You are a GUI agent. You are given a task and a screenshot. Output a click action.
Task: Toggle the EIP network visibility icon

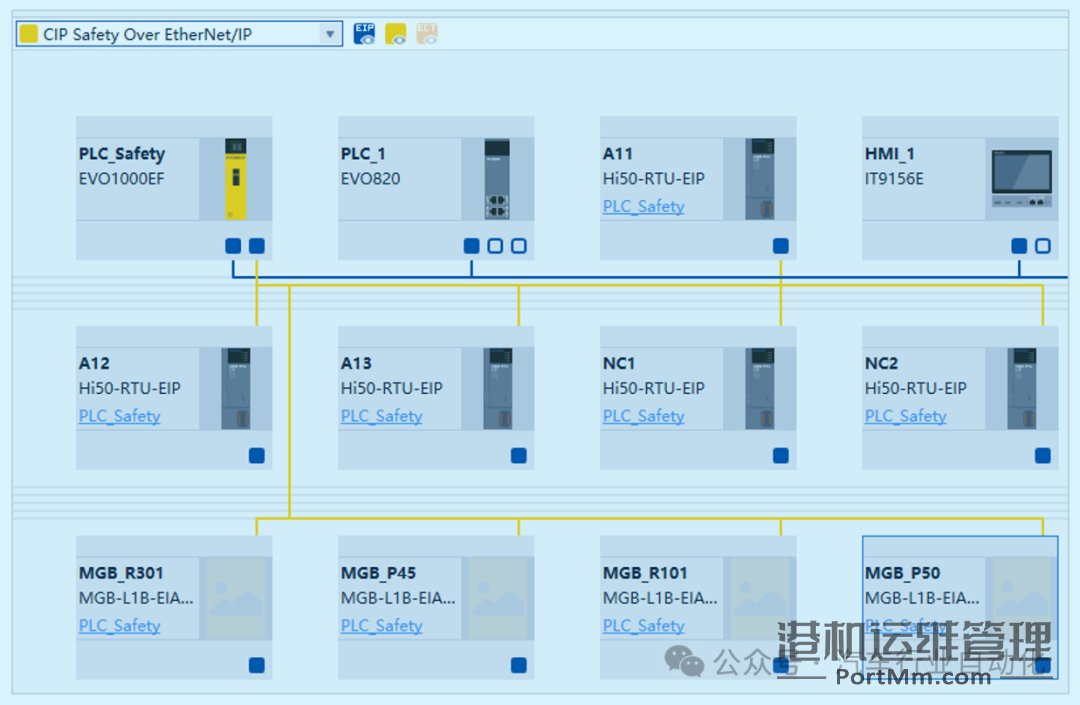363,33
